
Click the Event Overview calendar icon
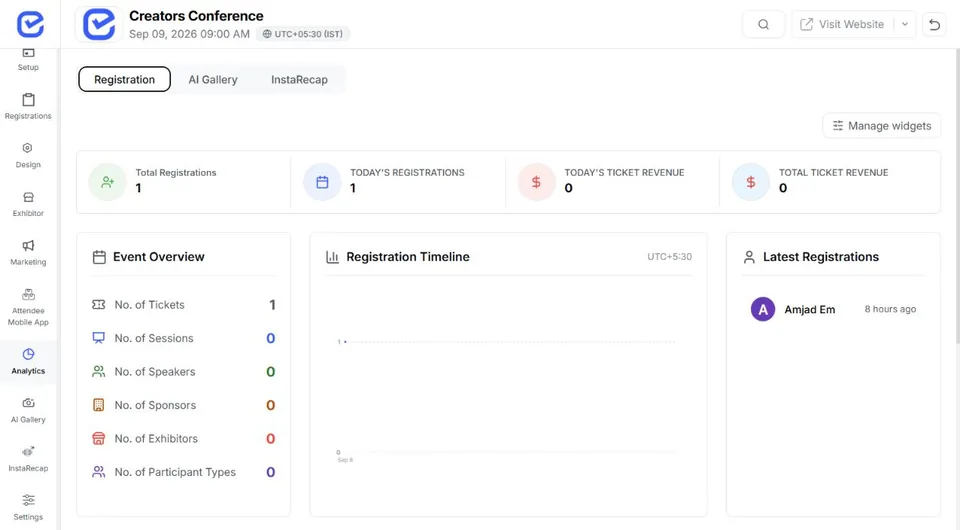pos(99,257)
